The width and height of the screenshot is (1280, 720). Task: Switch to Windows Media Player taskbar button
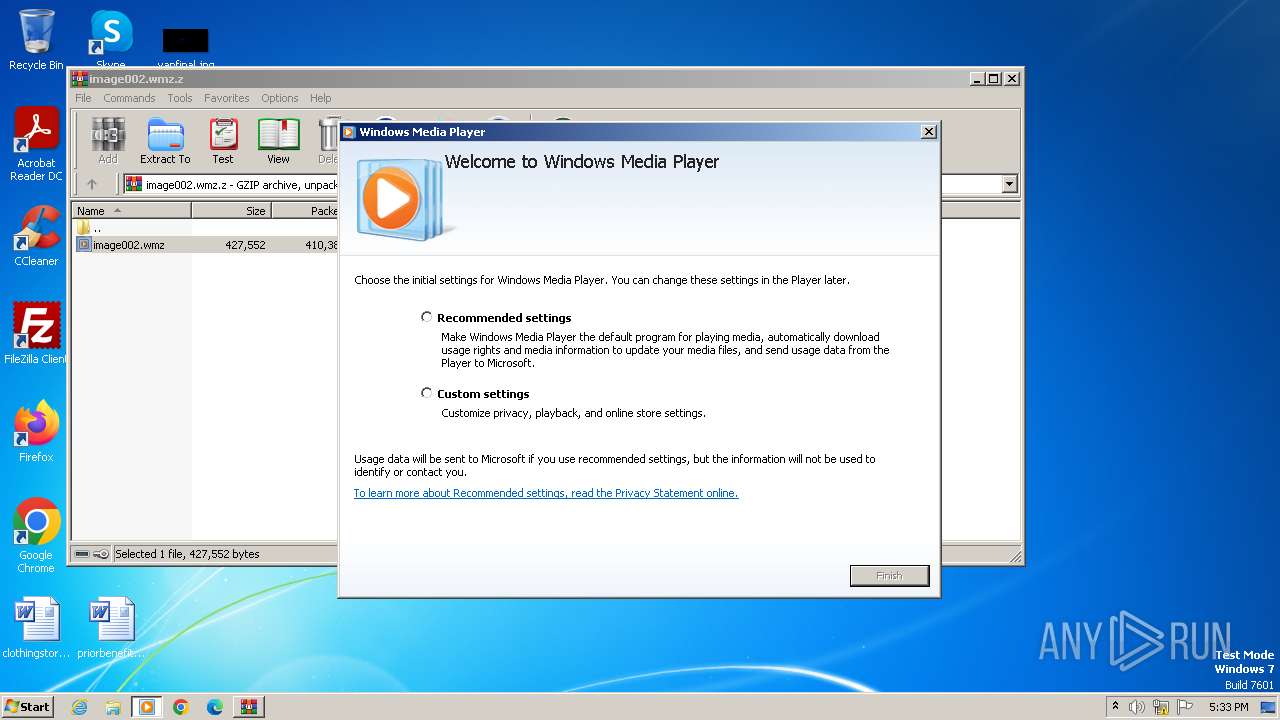[x=147, y=707]
